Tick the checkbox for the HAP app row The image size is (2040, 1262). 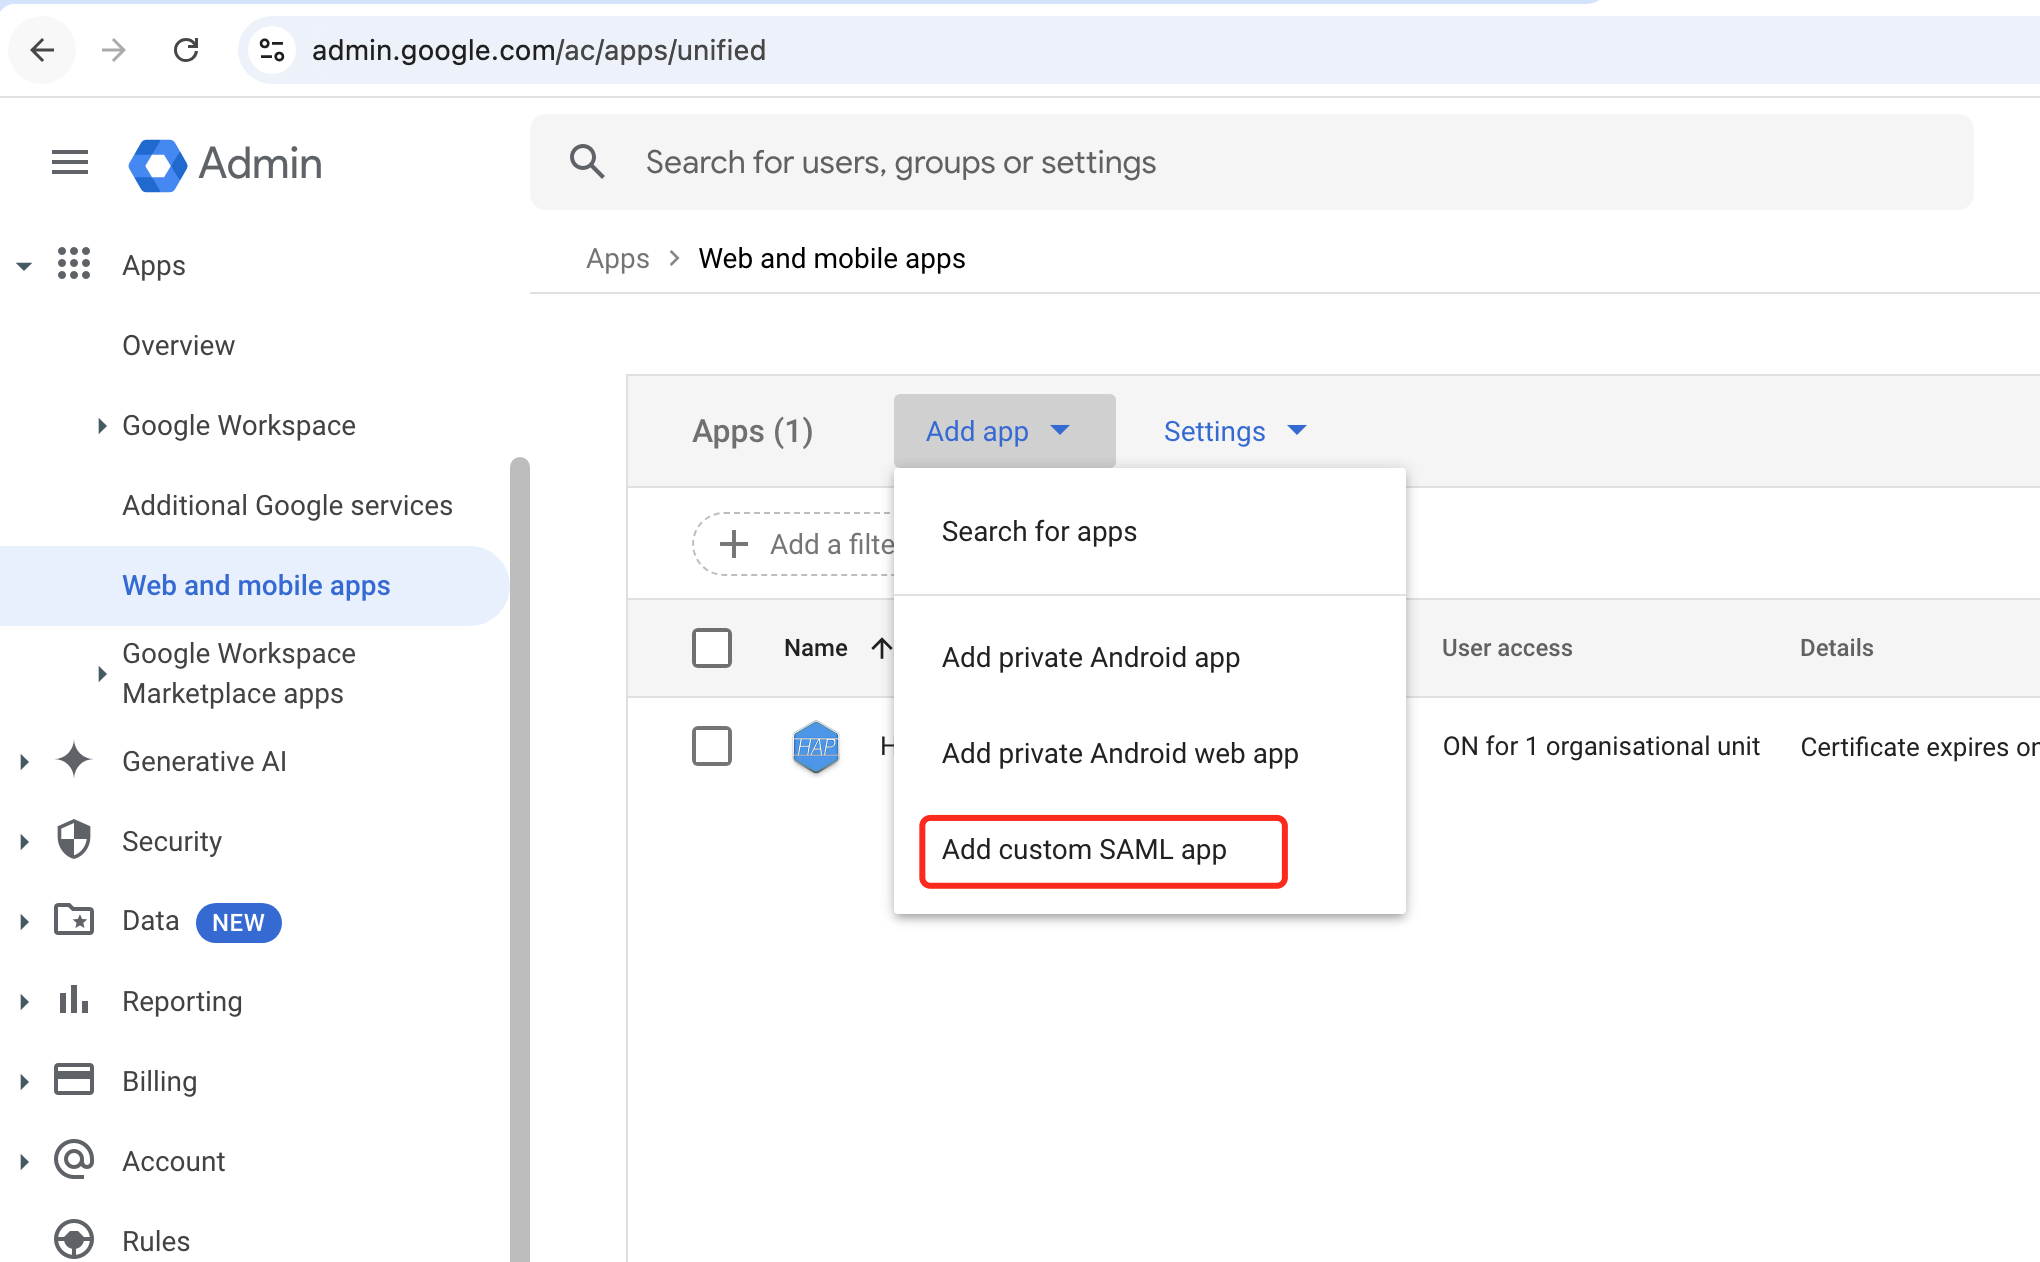click(x=712, y=746)
